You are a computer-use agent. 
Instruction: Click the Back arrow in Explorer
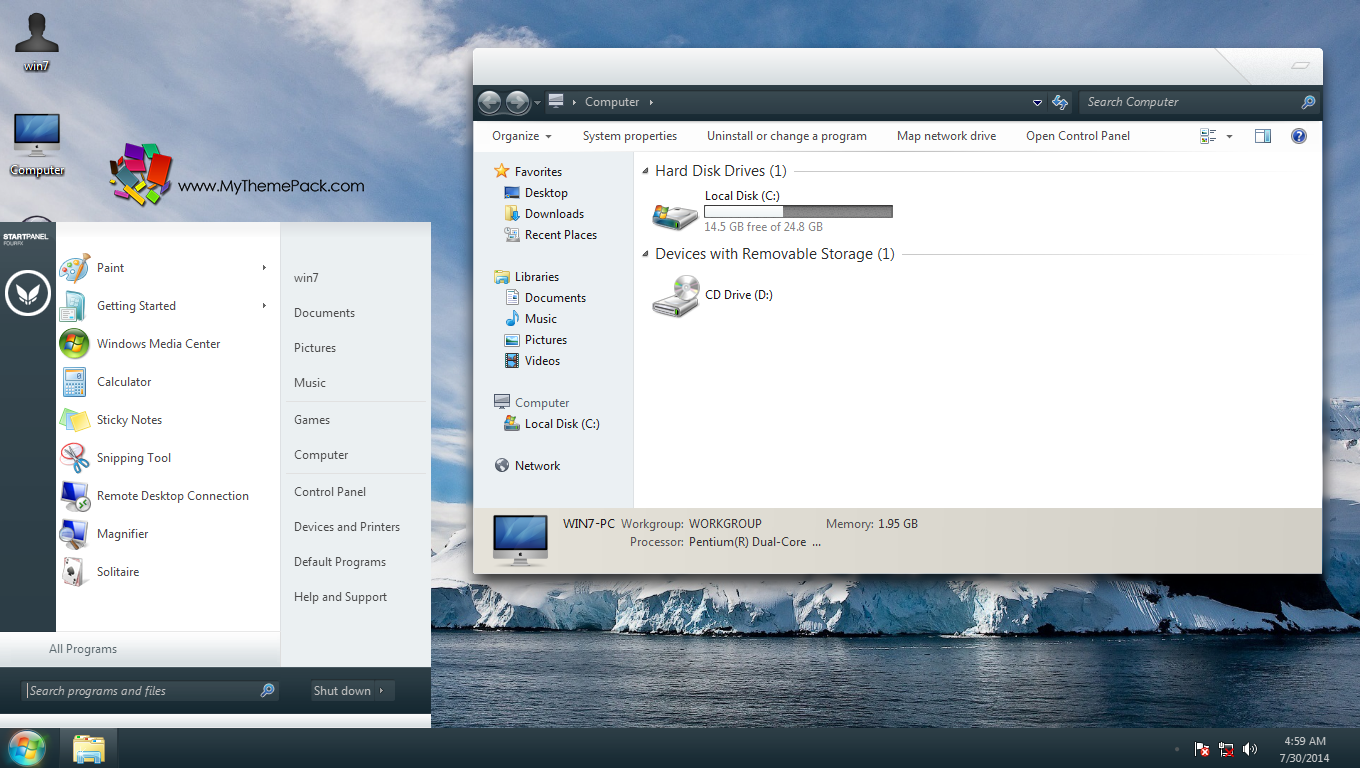490,102
